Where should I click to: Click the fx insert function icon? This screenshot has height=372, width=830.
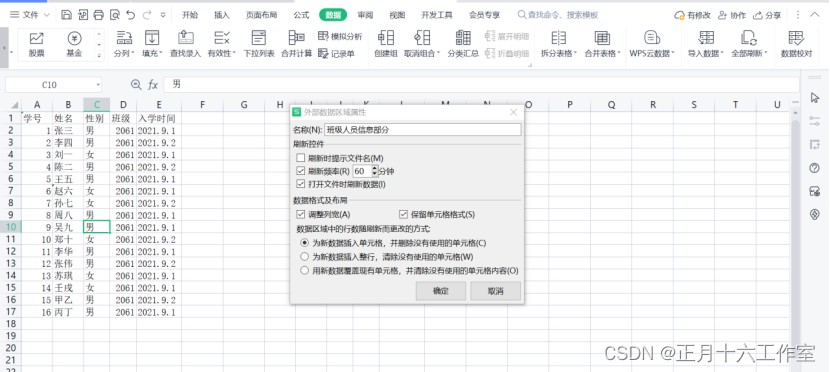153,85
